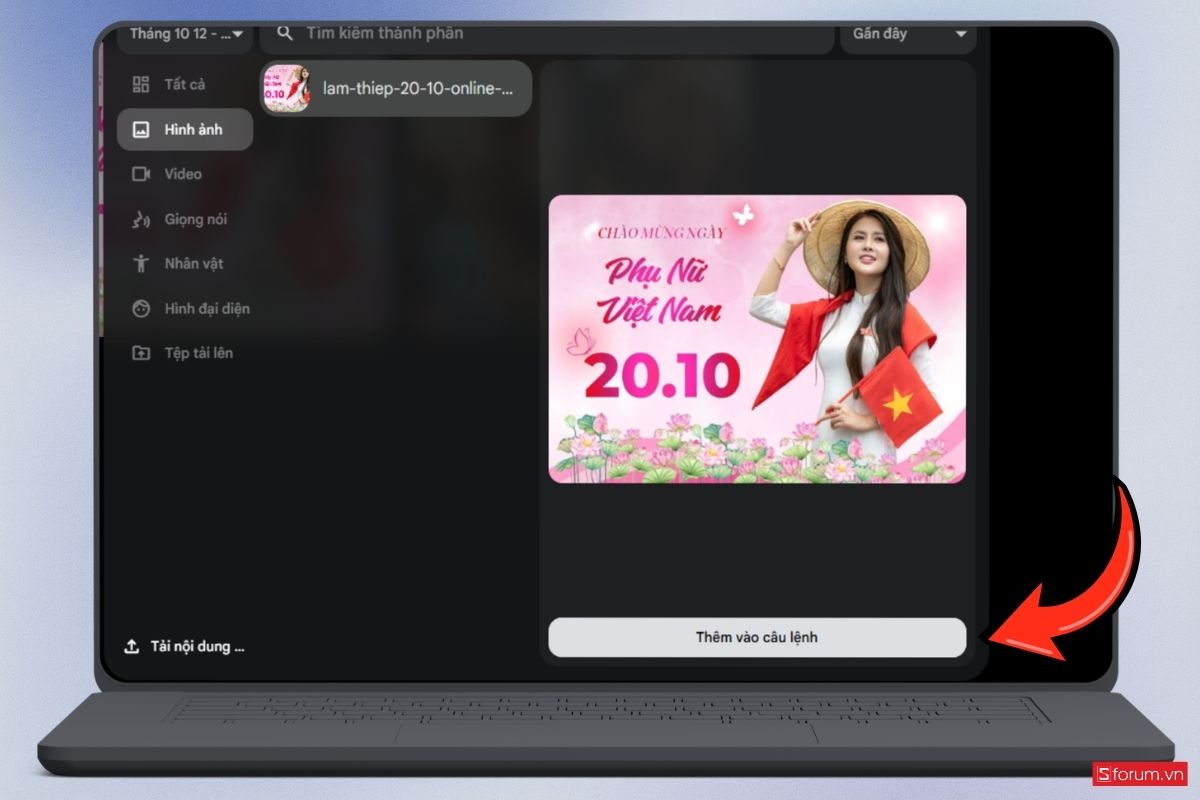
Task: Open the Video category
Action: click(184, 174)
